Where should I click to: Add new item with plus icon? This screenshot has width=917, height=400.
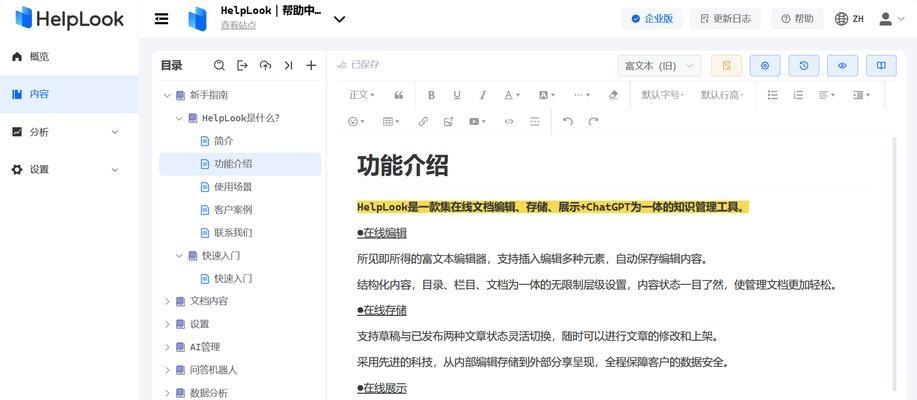tap(311, 65)
